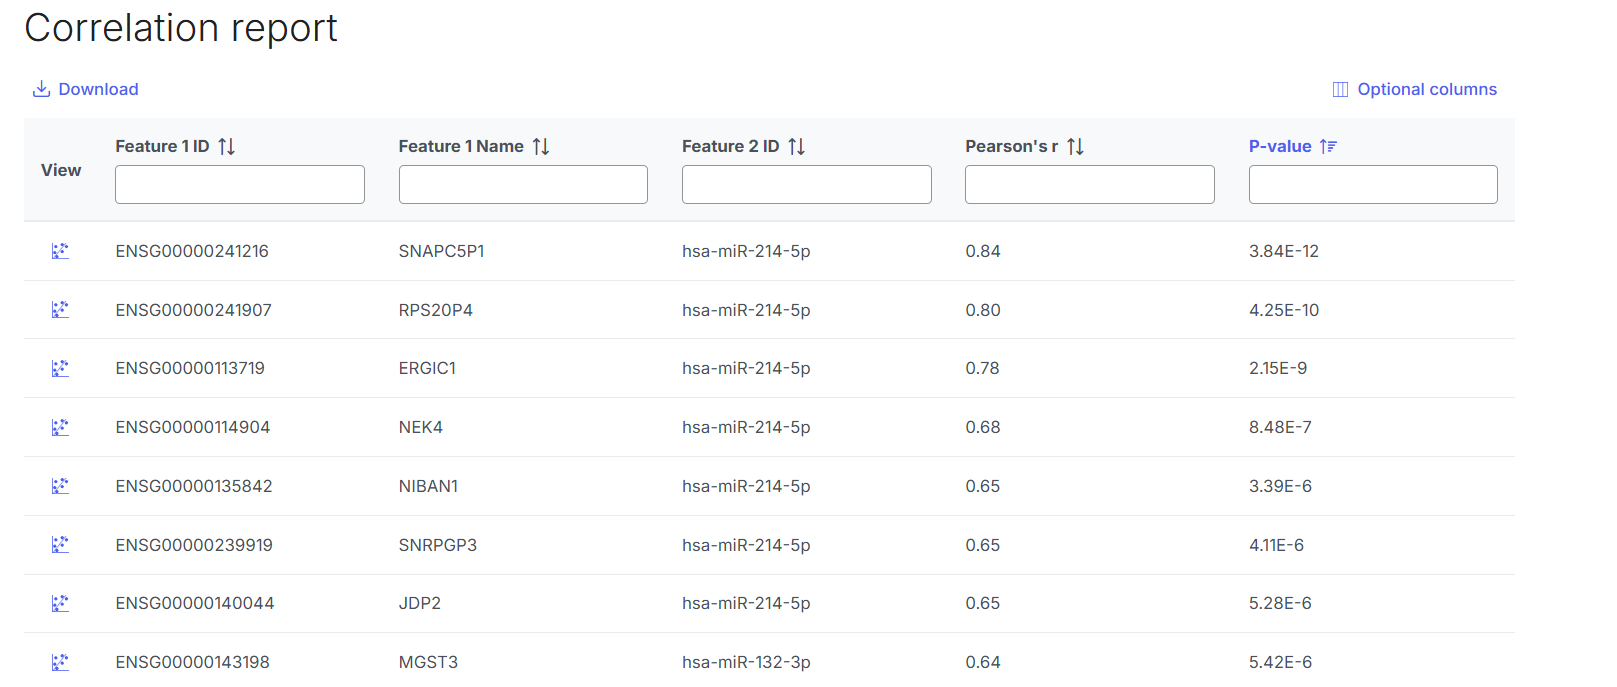
Task: View correlation plot for ERGIC1 row
Action: [60, 369]
